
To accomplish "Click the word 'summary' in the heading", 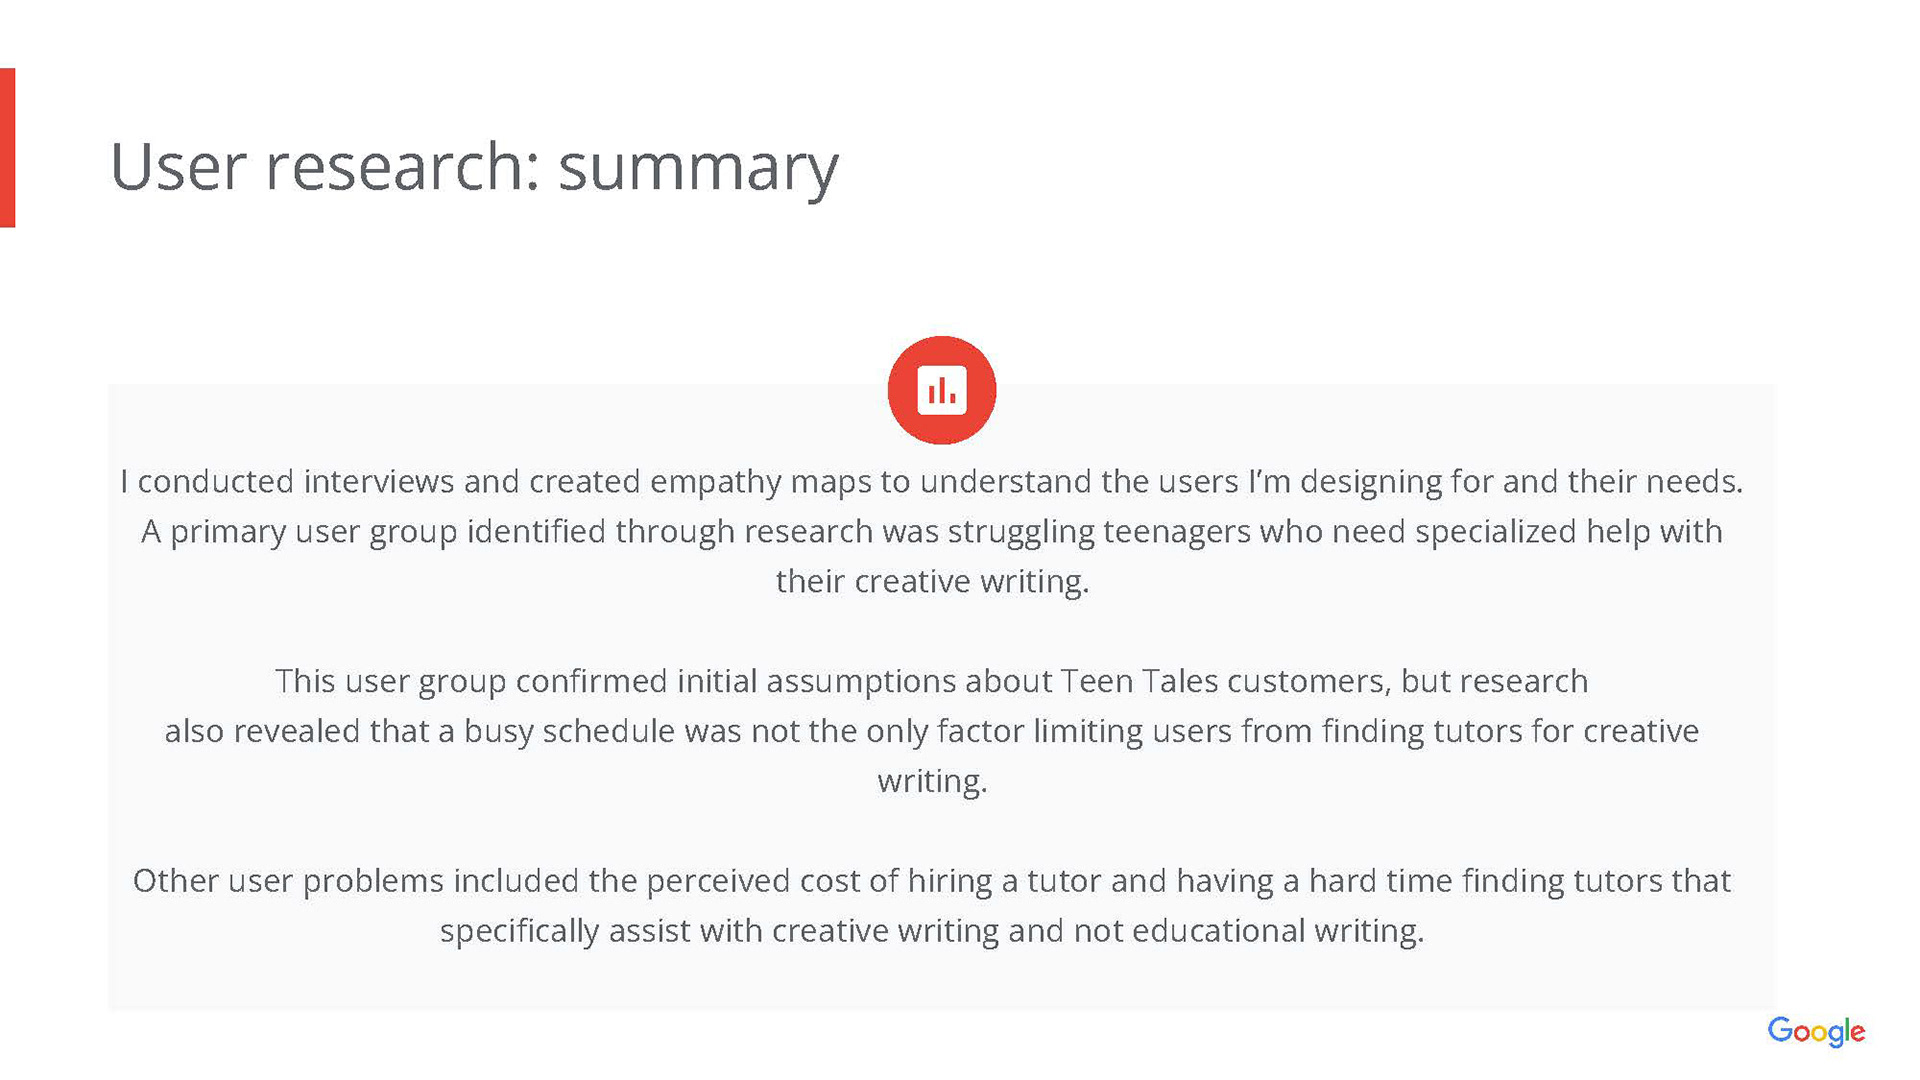I will click(698, 168).
